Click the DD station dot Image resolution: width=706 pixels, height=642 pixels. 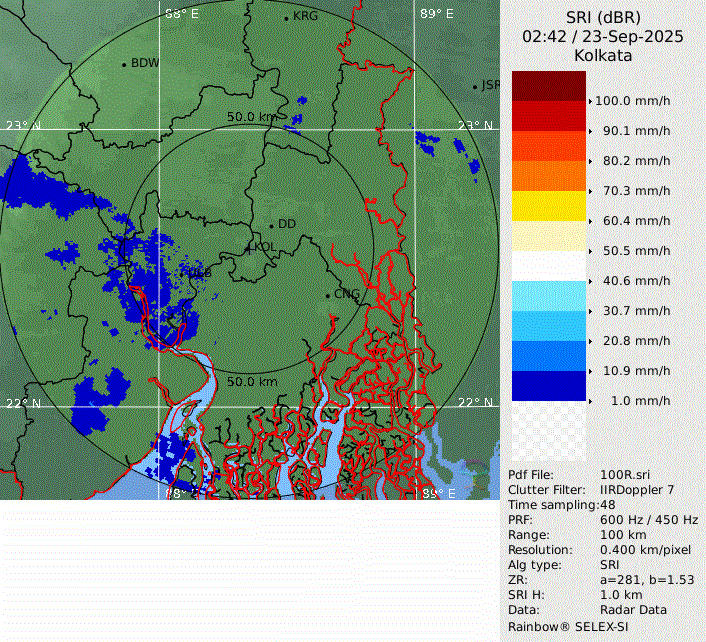(271, 225)
